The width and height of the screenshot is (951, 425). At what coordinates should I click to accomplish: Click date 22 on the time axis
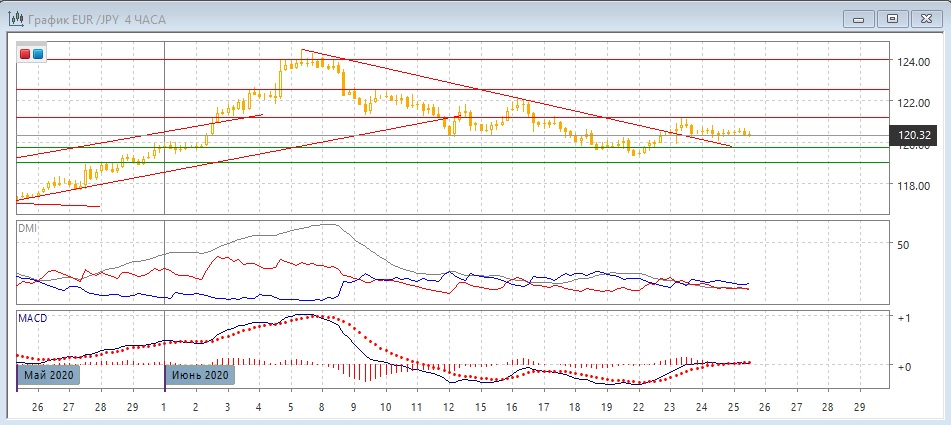638,407
